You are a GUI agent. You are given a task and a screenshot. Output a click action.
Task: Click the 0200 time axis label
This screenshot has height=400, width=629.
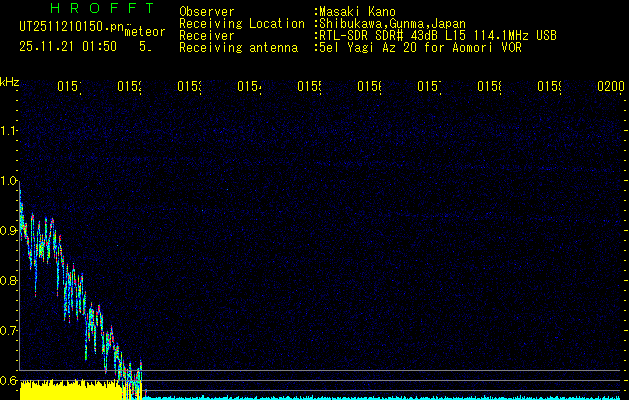click(611, 87)
